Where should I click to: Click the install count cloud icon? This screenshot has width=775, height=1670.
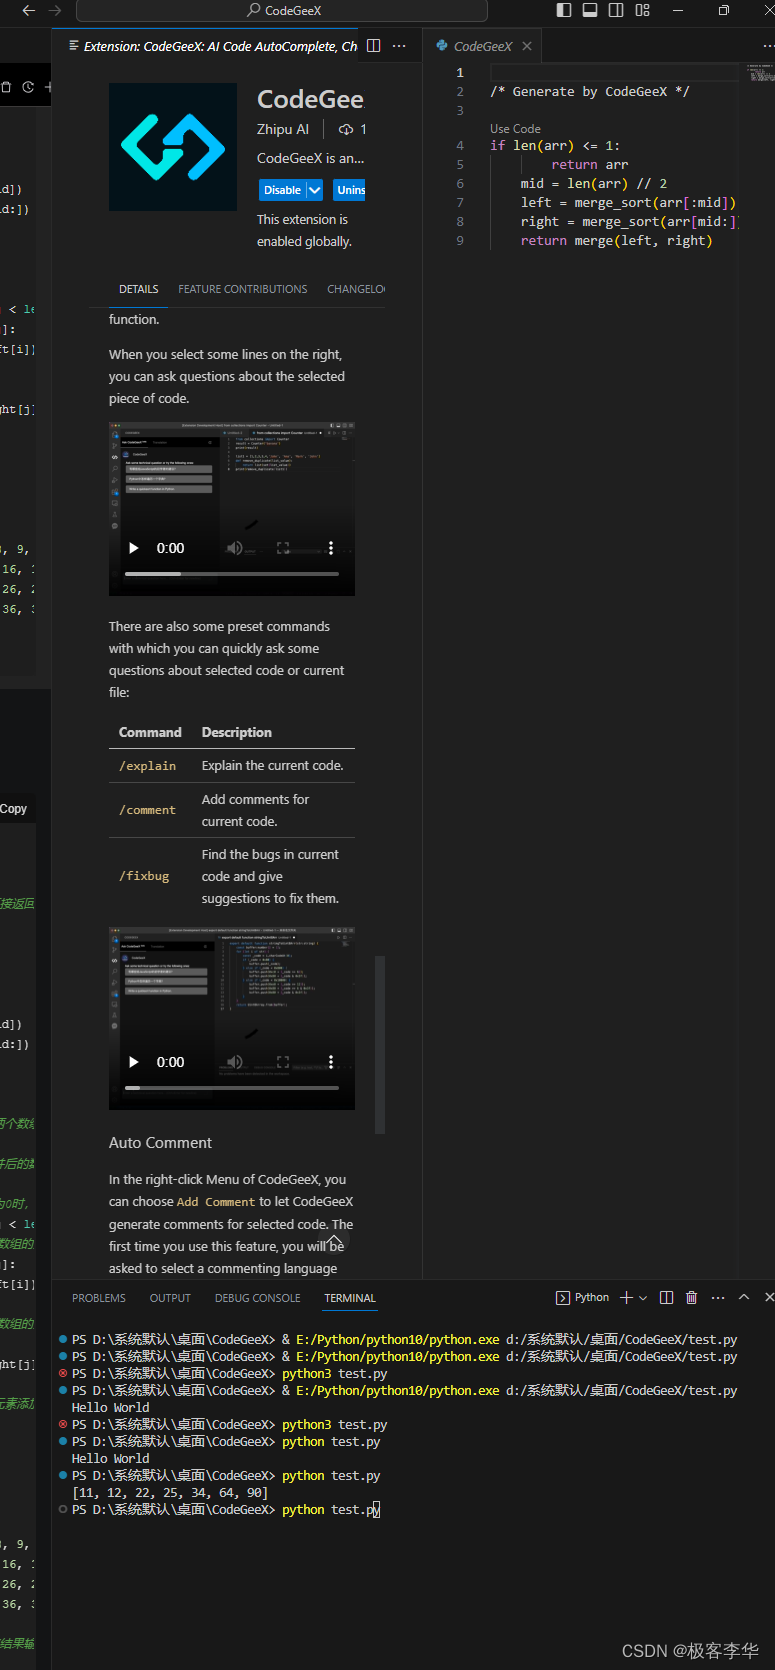pyautogui.click(x=346, y=129)
